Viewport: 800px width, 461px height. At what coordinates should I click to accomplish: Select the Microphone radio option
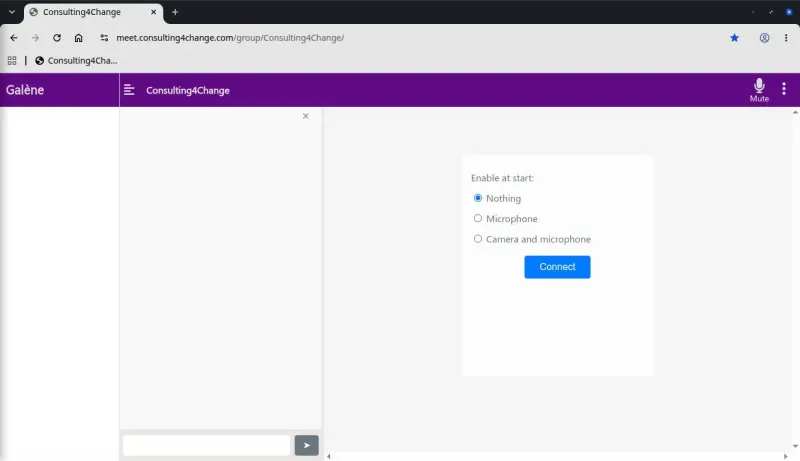click(478, 218)
